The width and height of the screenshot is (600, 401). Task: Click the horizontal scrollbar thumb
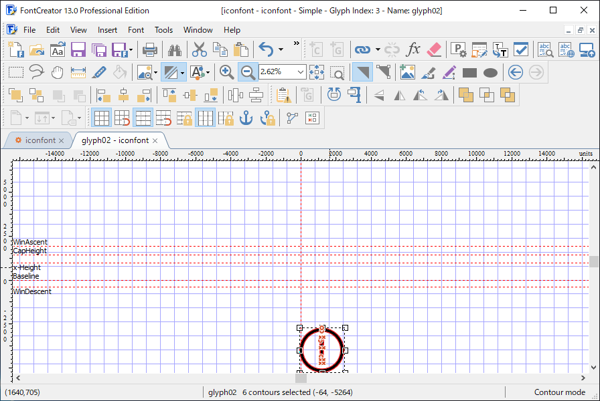tap(301, 378)
